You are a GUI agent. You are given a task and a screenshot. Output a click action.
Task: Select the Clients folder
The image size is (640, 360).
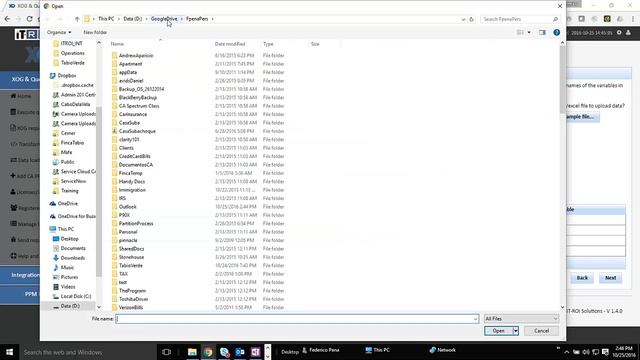pos(126,148)
